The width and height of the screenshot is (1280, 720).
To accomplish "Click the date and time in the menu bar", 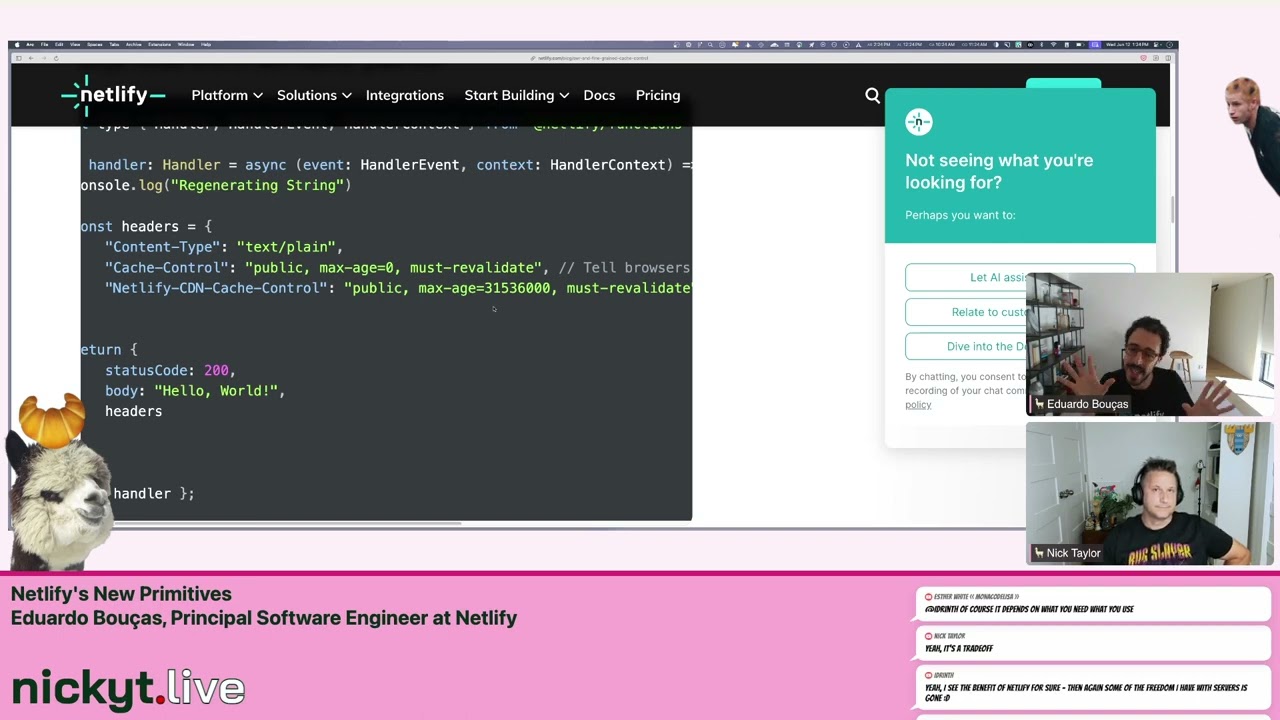I will (1127, 44).
